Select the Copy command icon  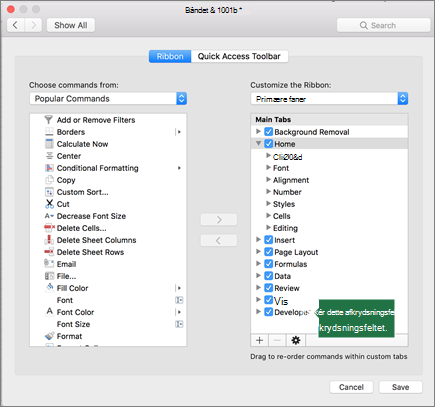click(49, 180)
